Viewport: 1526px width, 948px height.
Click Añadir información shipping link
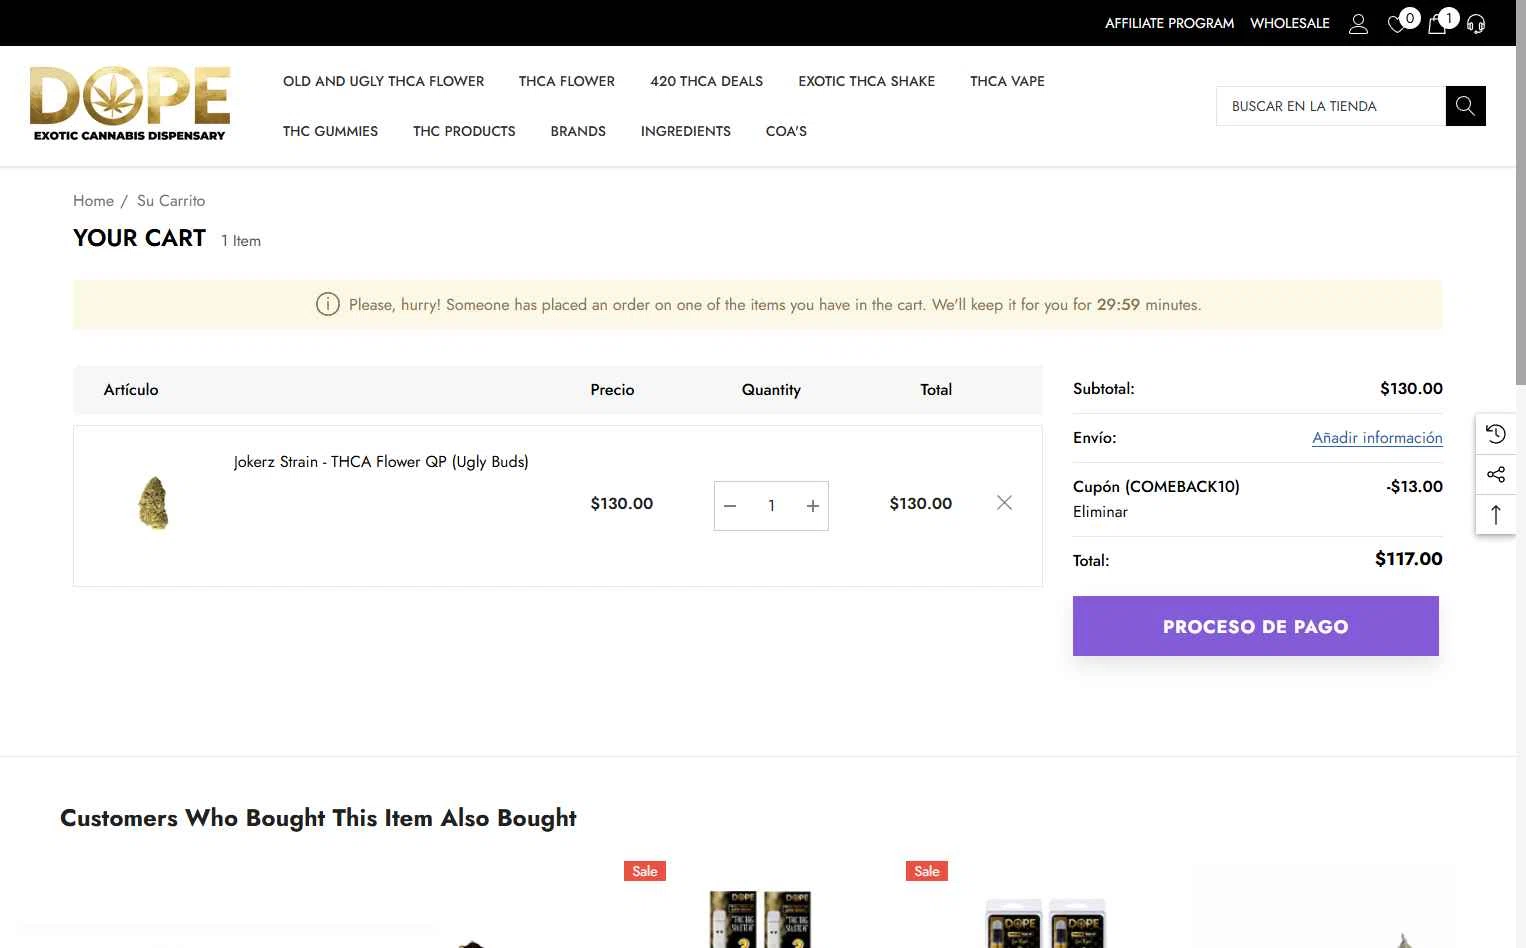click(x=1377, y=438)
